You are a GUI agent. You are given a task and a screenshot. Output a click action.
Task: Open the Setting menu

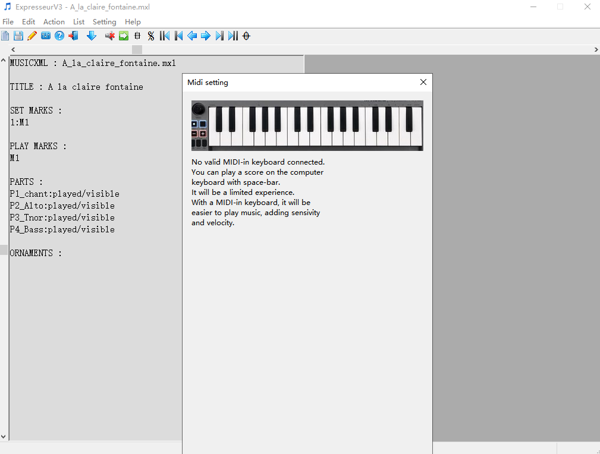point(104,21)
